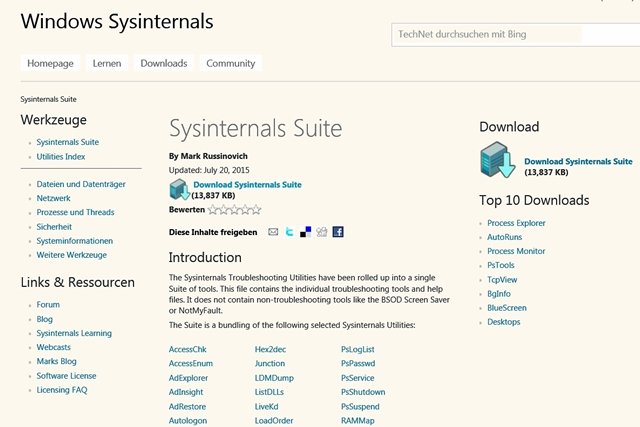
Task: Open the Downloads tab
Action: (x=164, y=63)
